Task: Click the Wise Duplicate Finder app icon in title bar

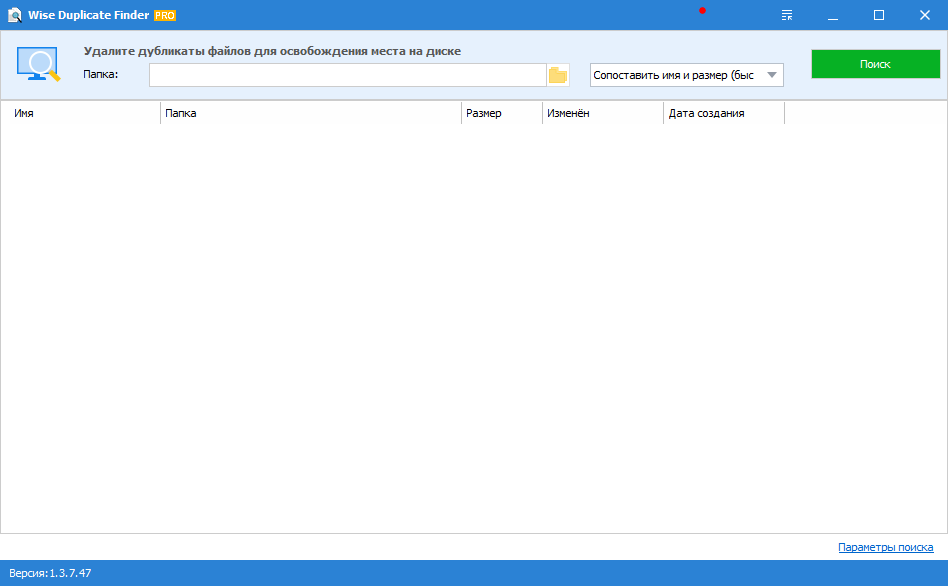Action: pyautogui.click(x=15, y=16)
